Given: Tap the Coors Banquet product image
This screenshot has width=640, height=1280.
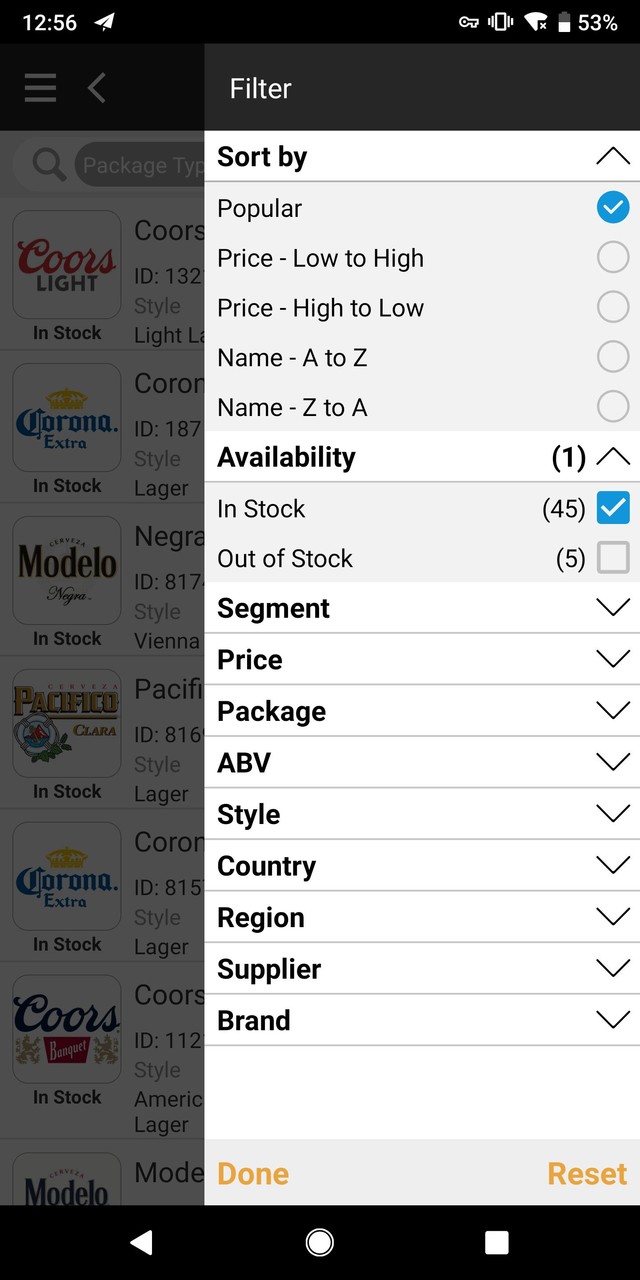Looking at the screenshot, I should tap(66, 1028).
